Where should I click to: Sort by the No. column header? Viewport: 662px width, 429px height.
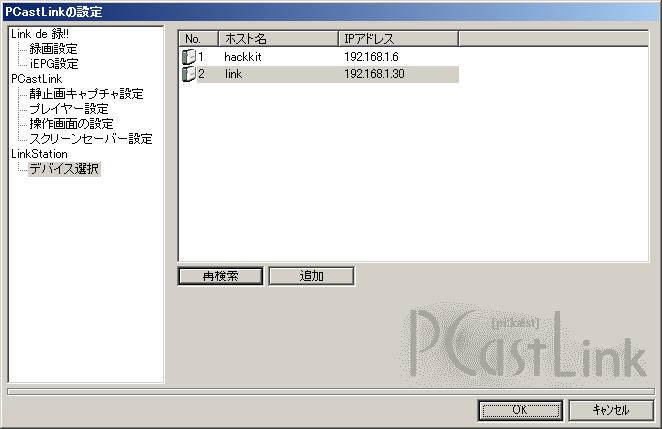click(198, 39)
